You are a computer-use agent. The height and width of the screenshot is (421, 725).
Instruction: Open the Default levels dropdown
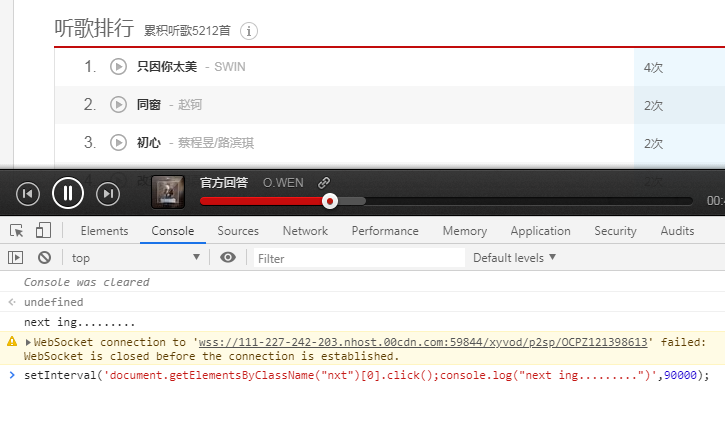tap(514, 257)
